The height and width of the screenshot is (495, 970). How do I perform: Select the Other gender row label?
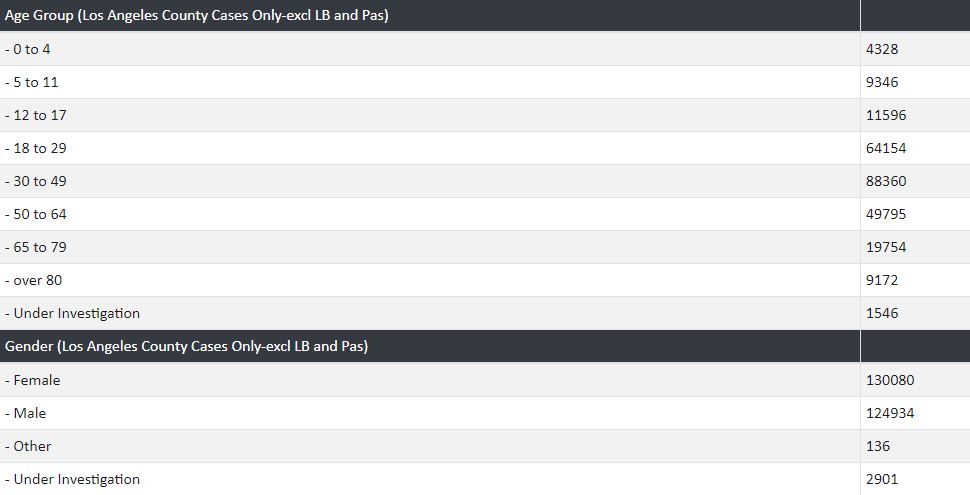click(28, 446)
